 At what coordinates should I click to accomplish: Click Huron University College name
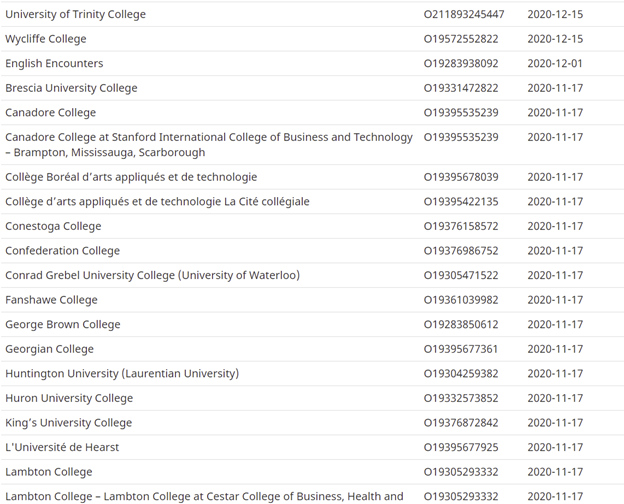click(x=69, y=398)
